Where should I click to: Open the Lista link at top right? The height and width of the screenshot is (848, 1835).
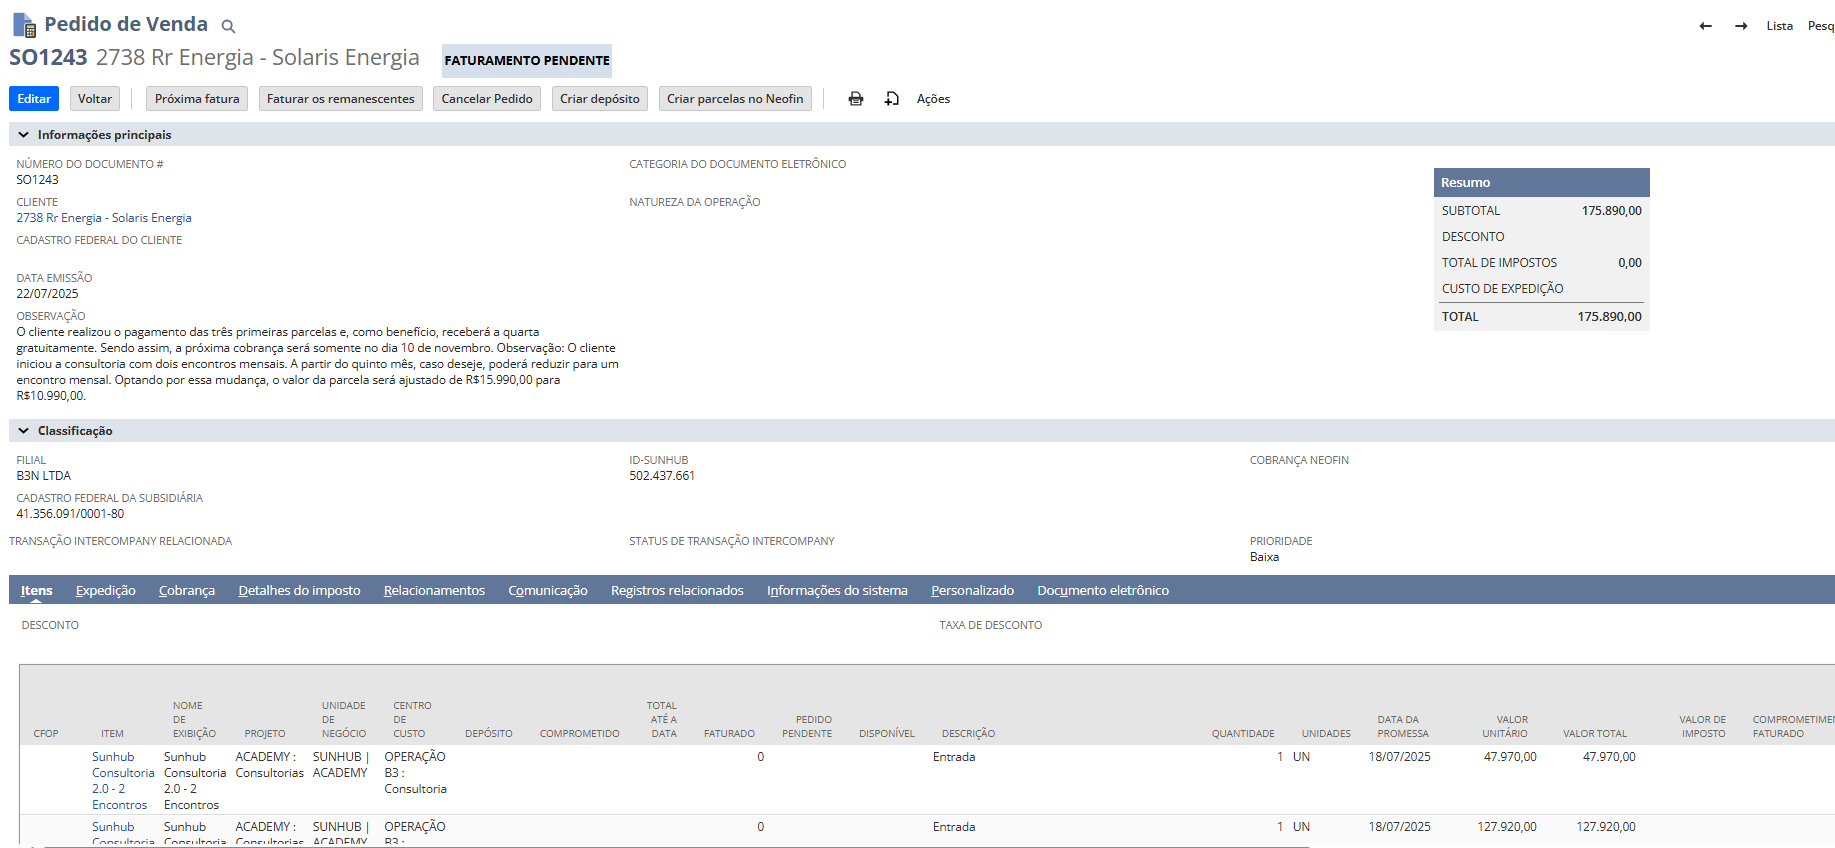tap(1779, 26)
